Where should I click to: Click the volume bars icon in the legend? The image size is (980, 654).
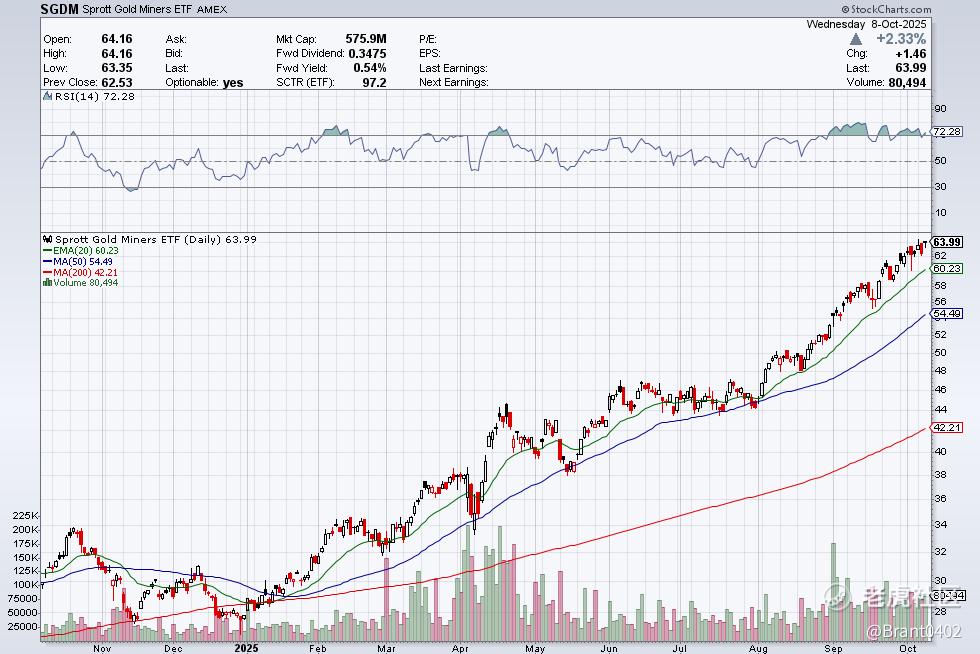point(47,283)
